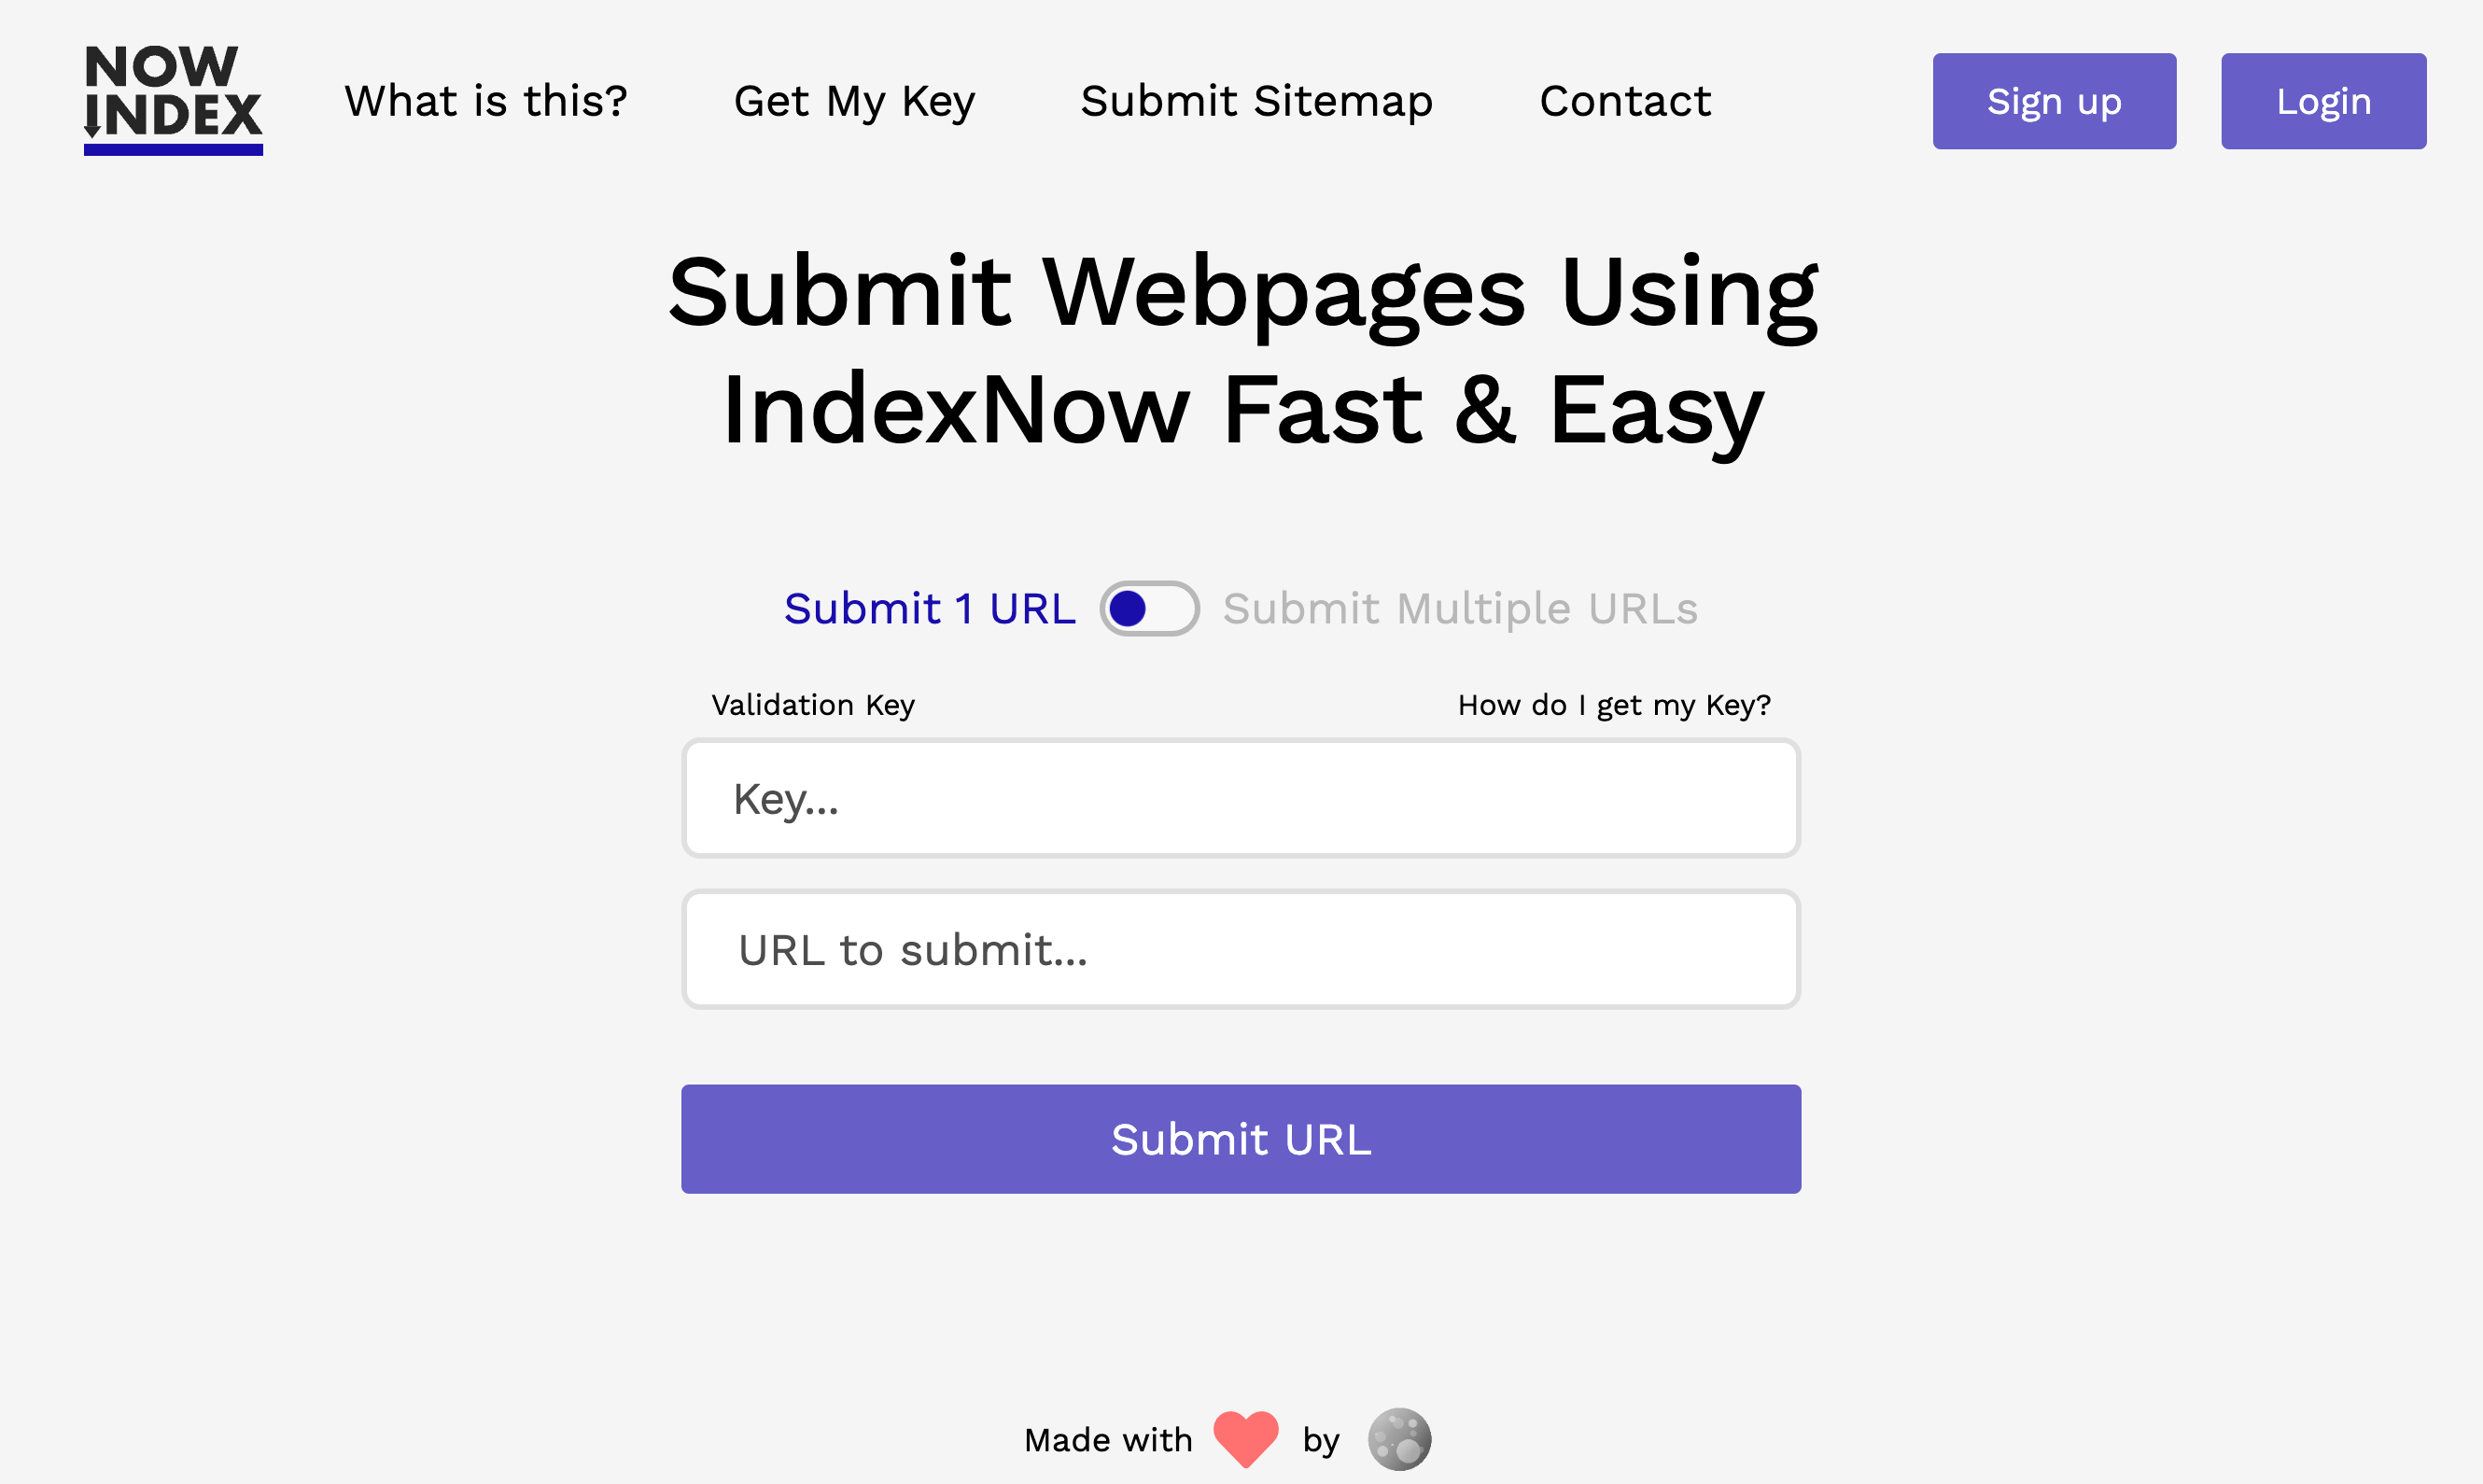Click the main heading Submit Webpages Using IndexNow
The image size is (2483, 1484).
(x=1242, y=350)
